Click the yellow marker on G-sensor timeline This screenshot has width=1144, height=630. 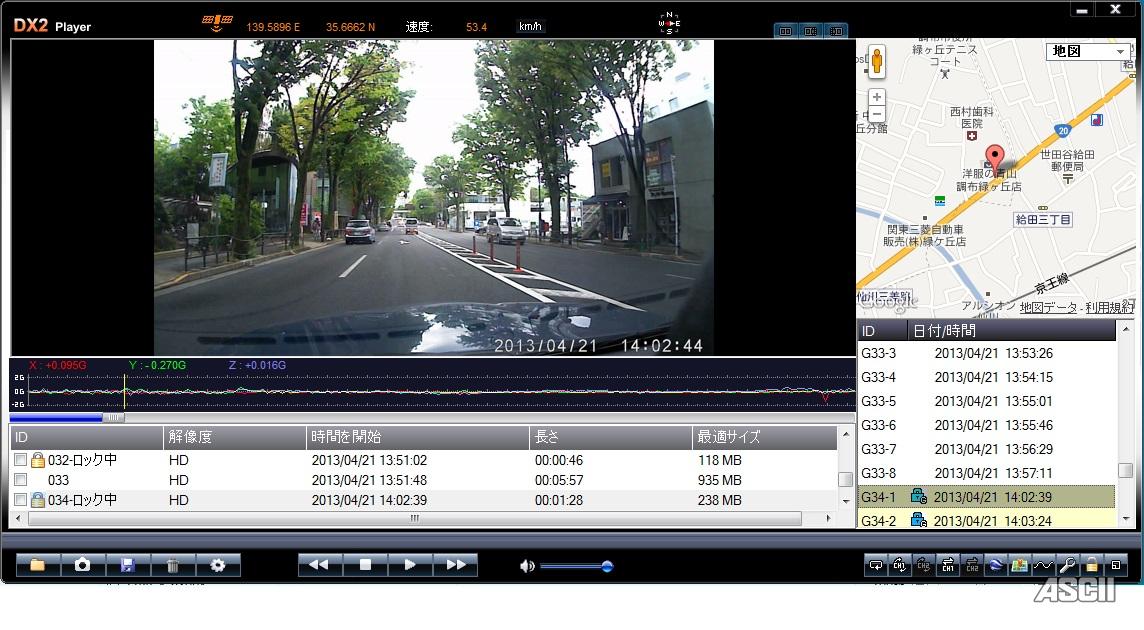125,392
